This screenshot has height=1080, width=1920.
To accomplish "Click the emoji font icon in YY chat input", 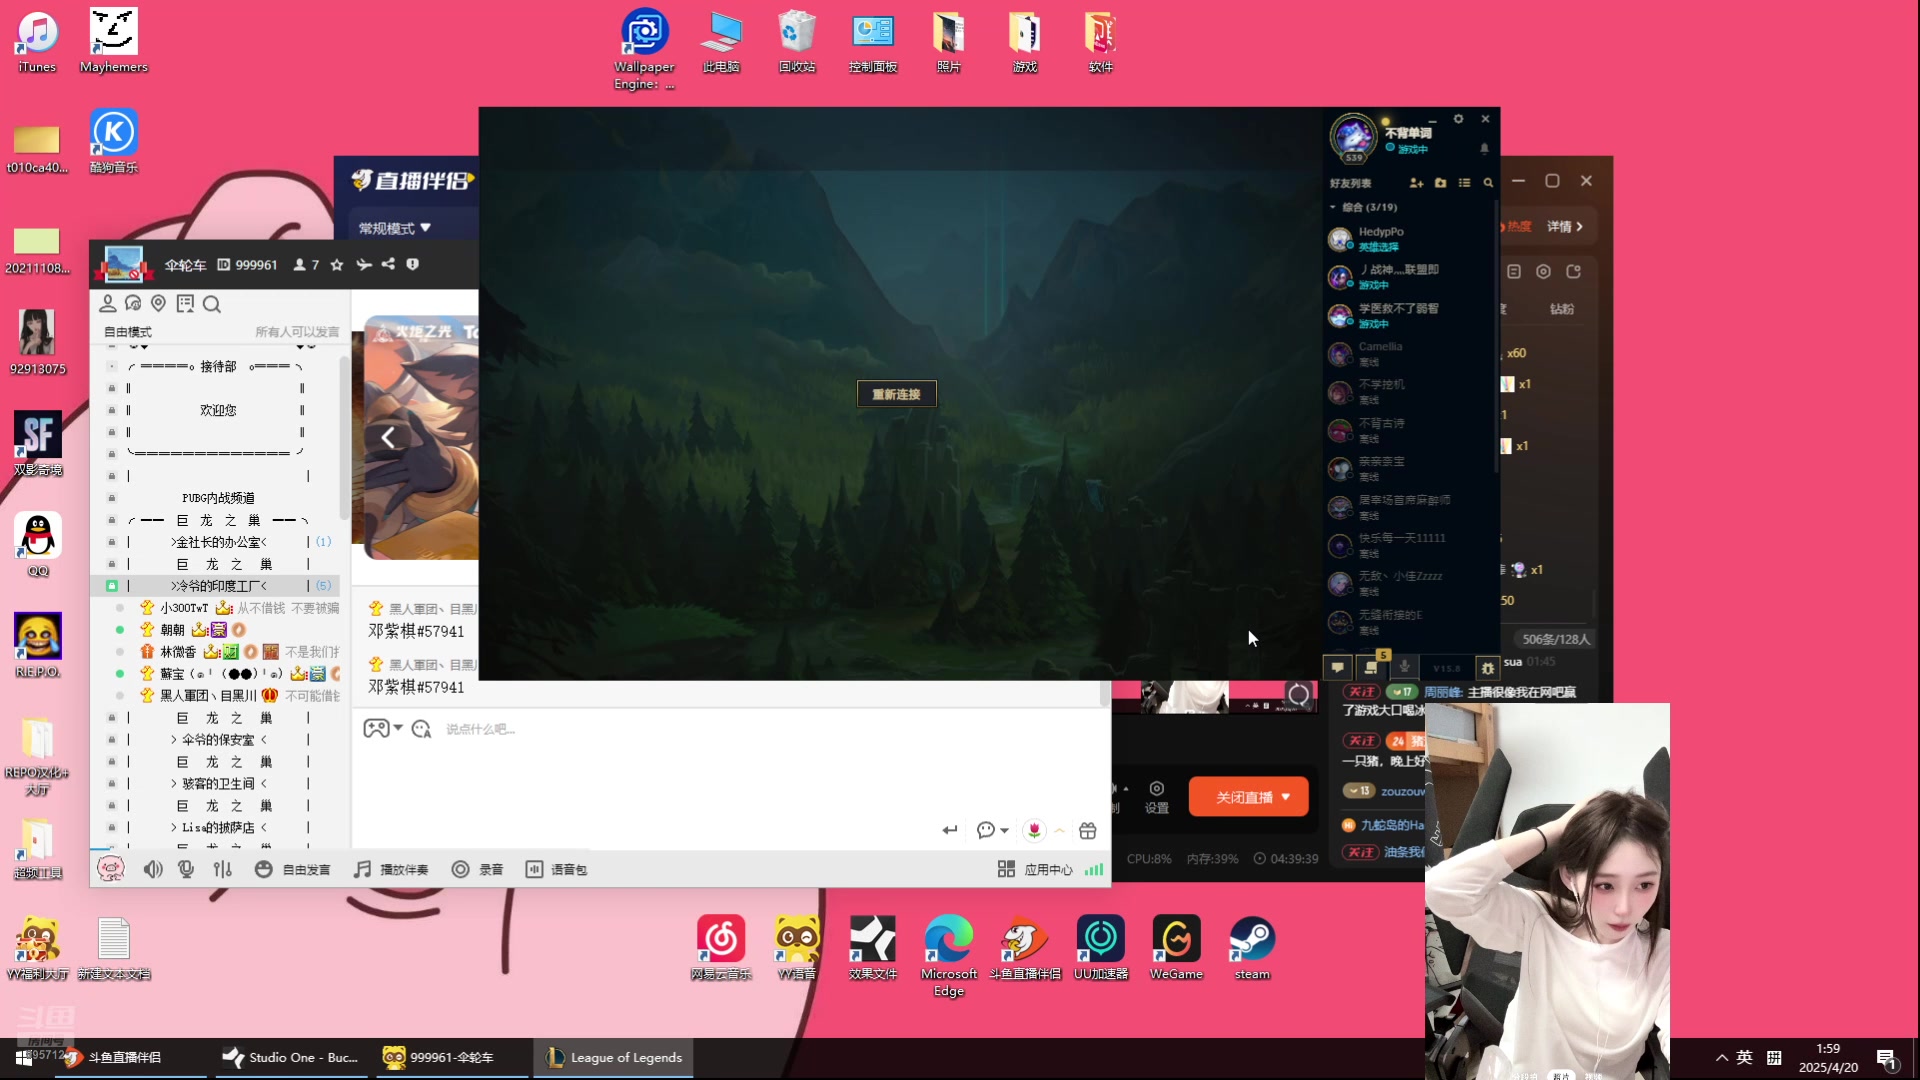I will (x=421, y=729).
